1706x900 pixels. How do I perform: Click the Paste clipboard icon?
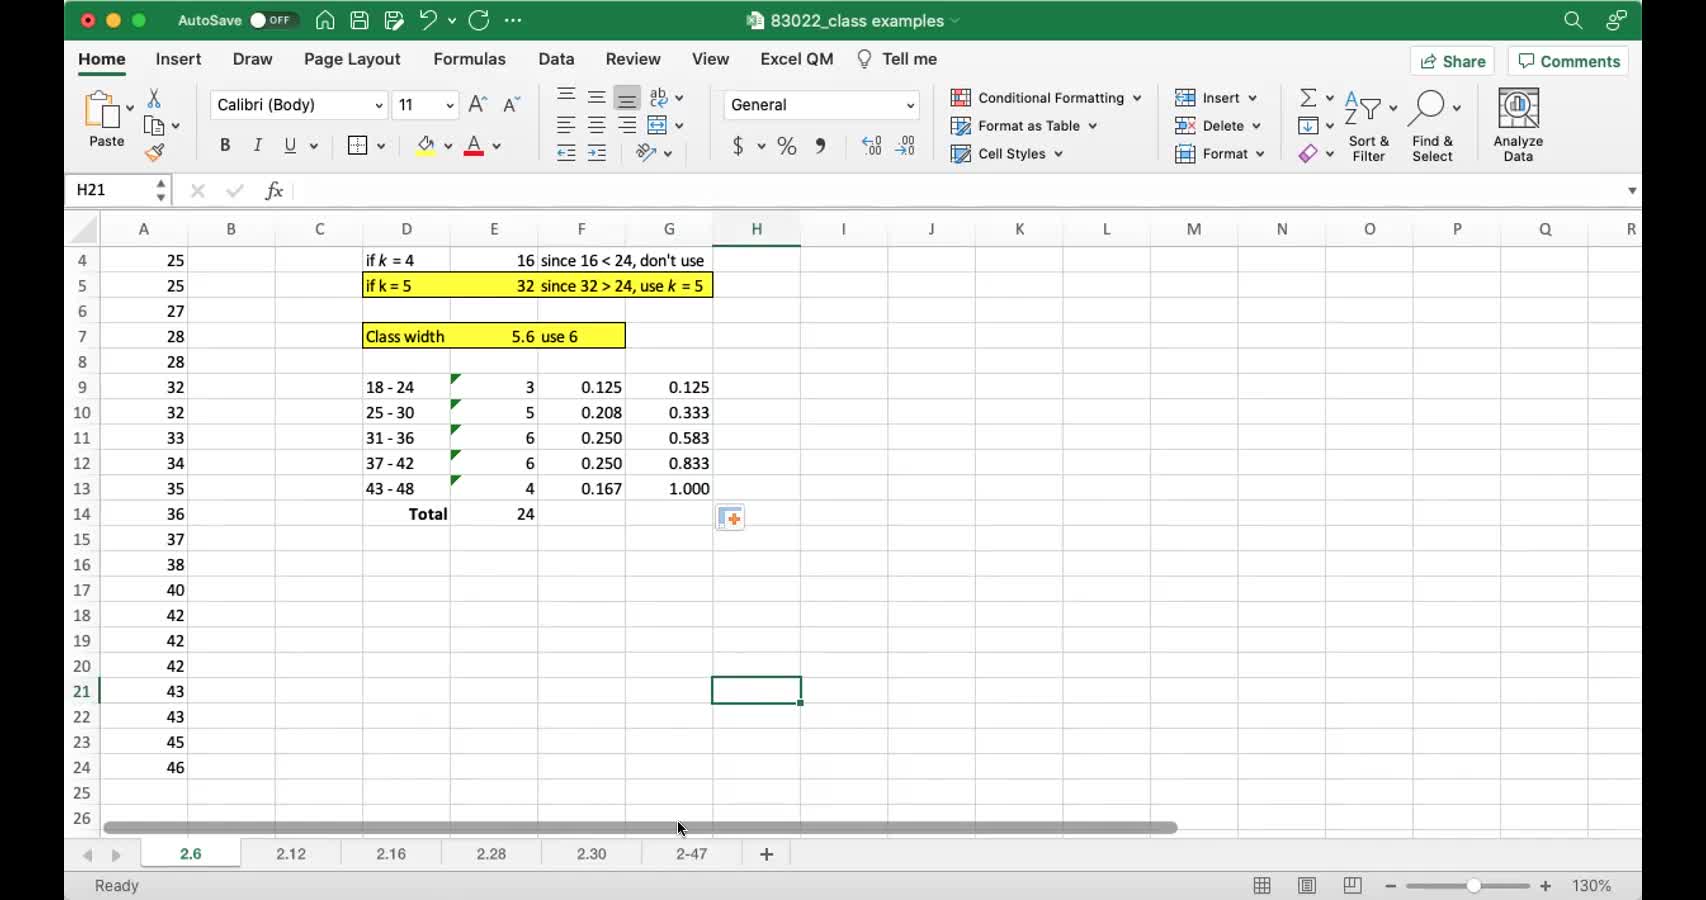click(x=102, y=110)
